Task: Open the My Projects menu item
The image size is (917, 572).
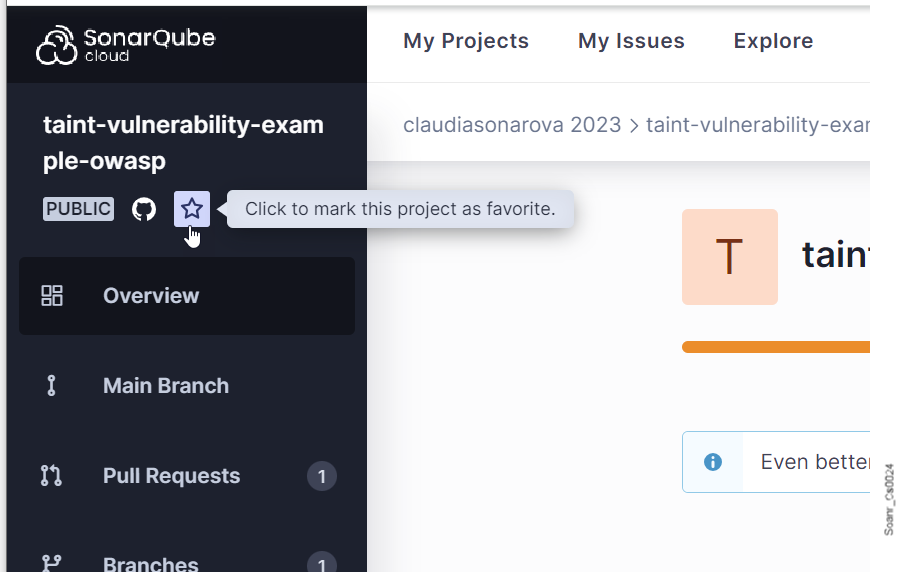Action: (466, 41)
